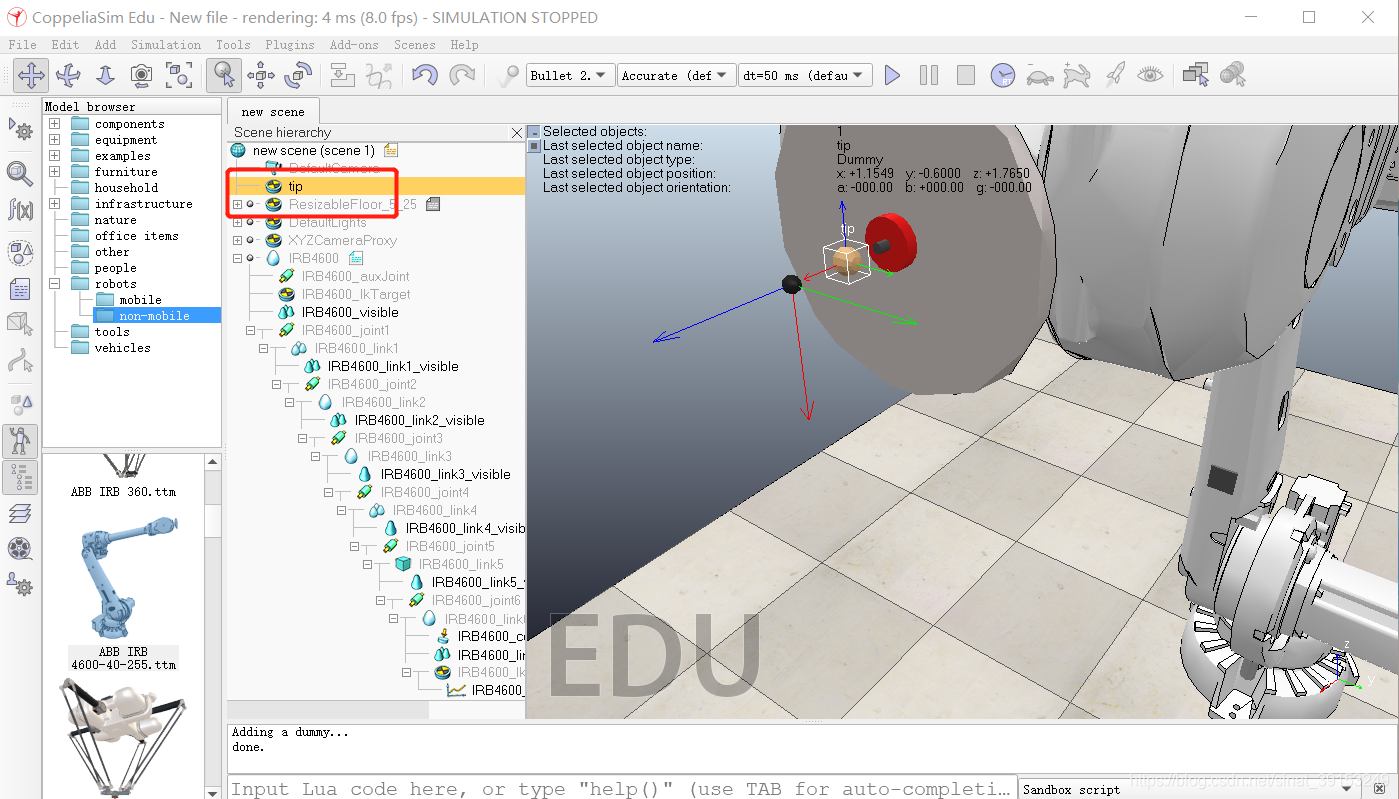
Task: Open the Add menu
Action: [x=105, y=45]
